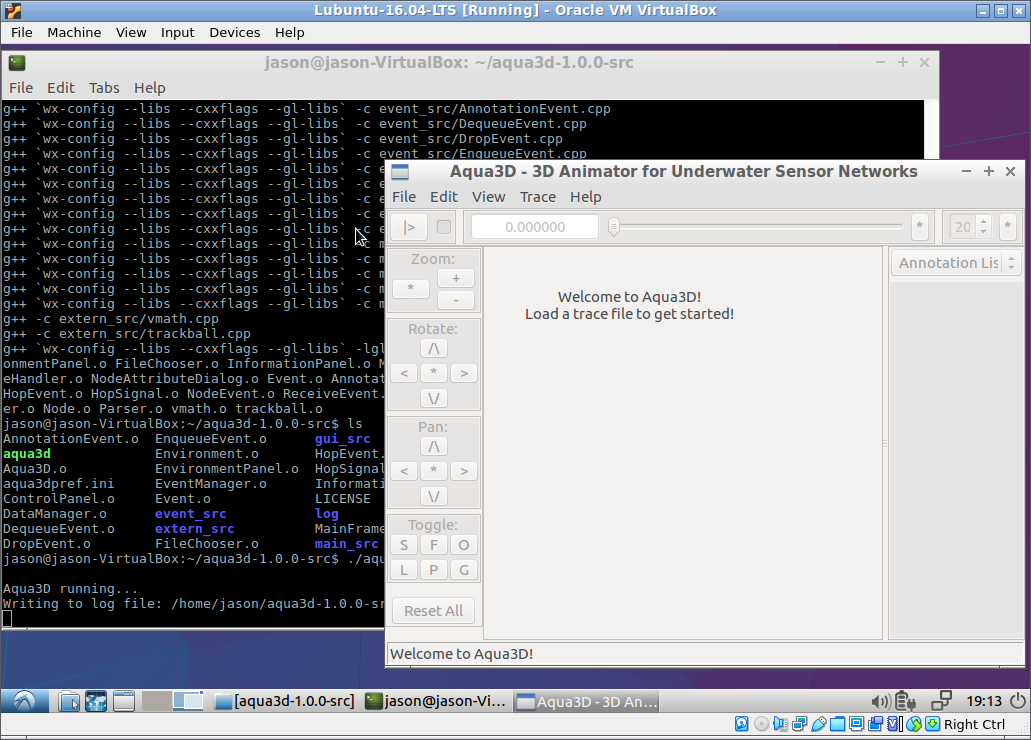Open the Aqua3D Help menu
This screenshot has width=1031, height=740.
[x=585, y=197]
